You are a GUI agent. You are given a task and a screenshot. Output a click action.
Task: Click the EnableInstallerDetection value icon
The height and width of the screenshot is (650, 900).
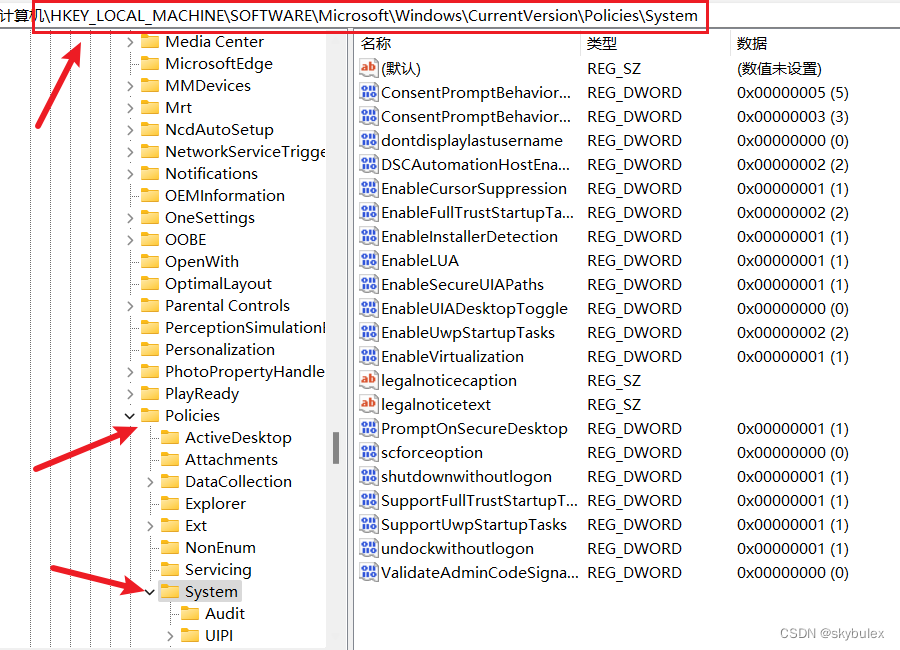(x=368, y=236)
